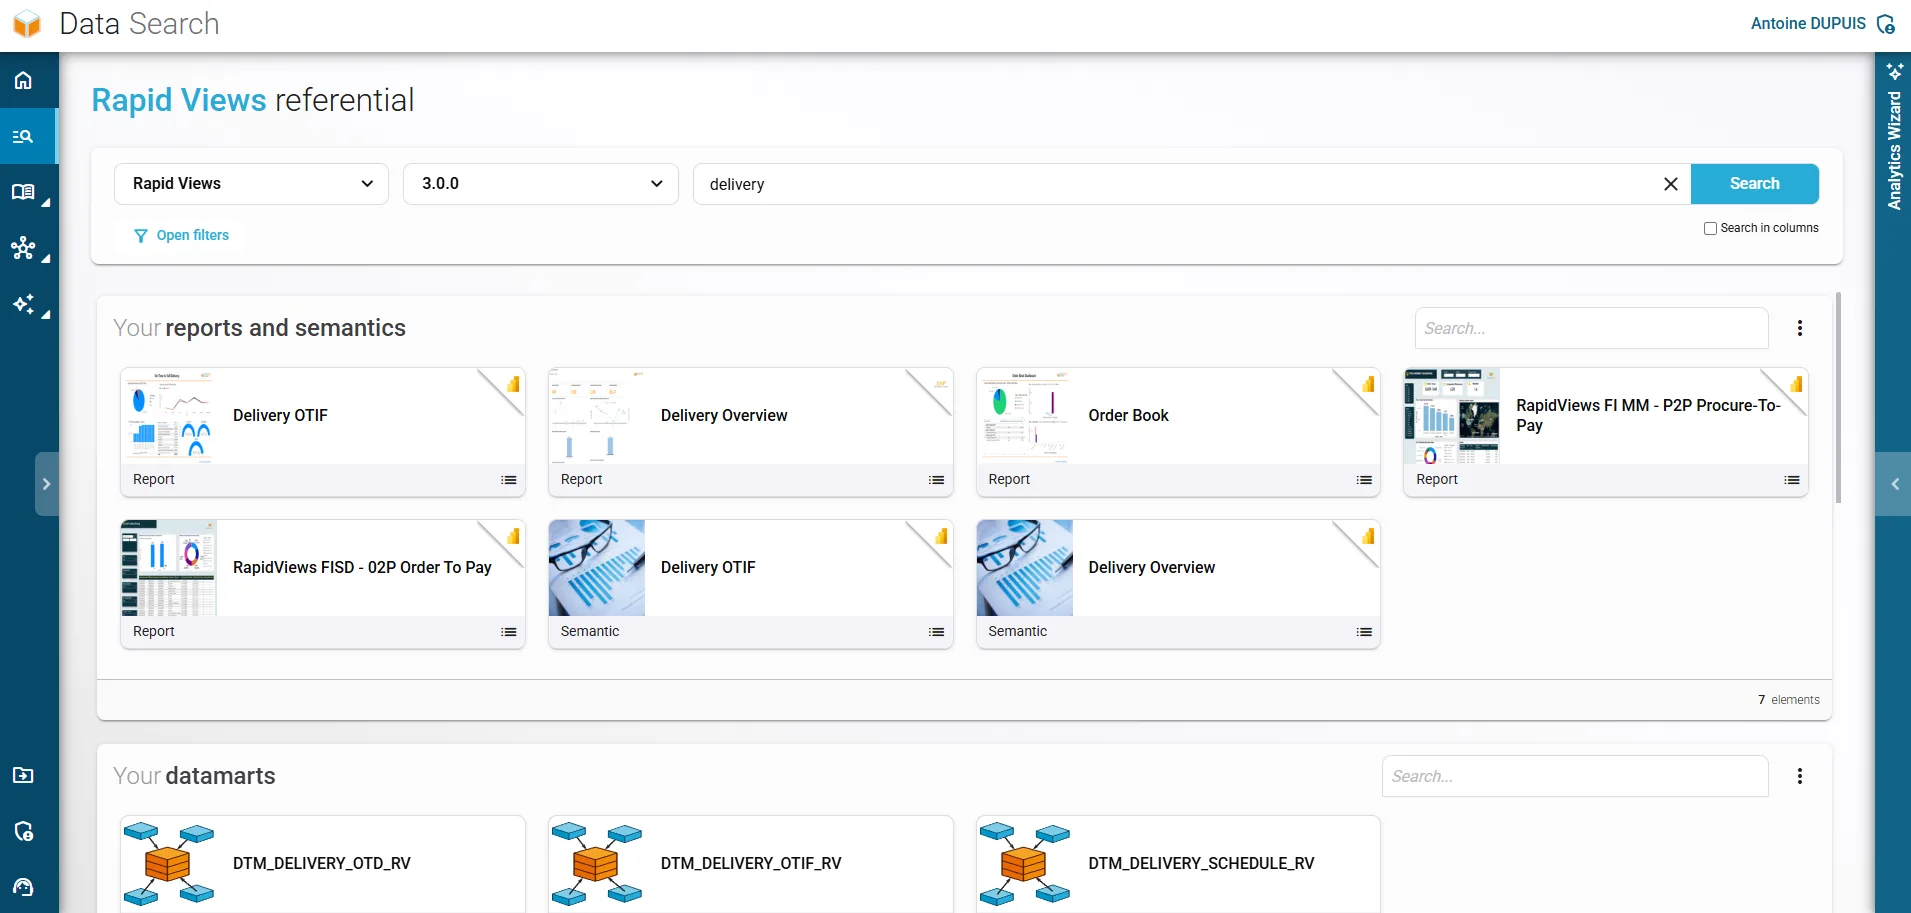Open the 3.0.0 version dropdown

(541, 184)
